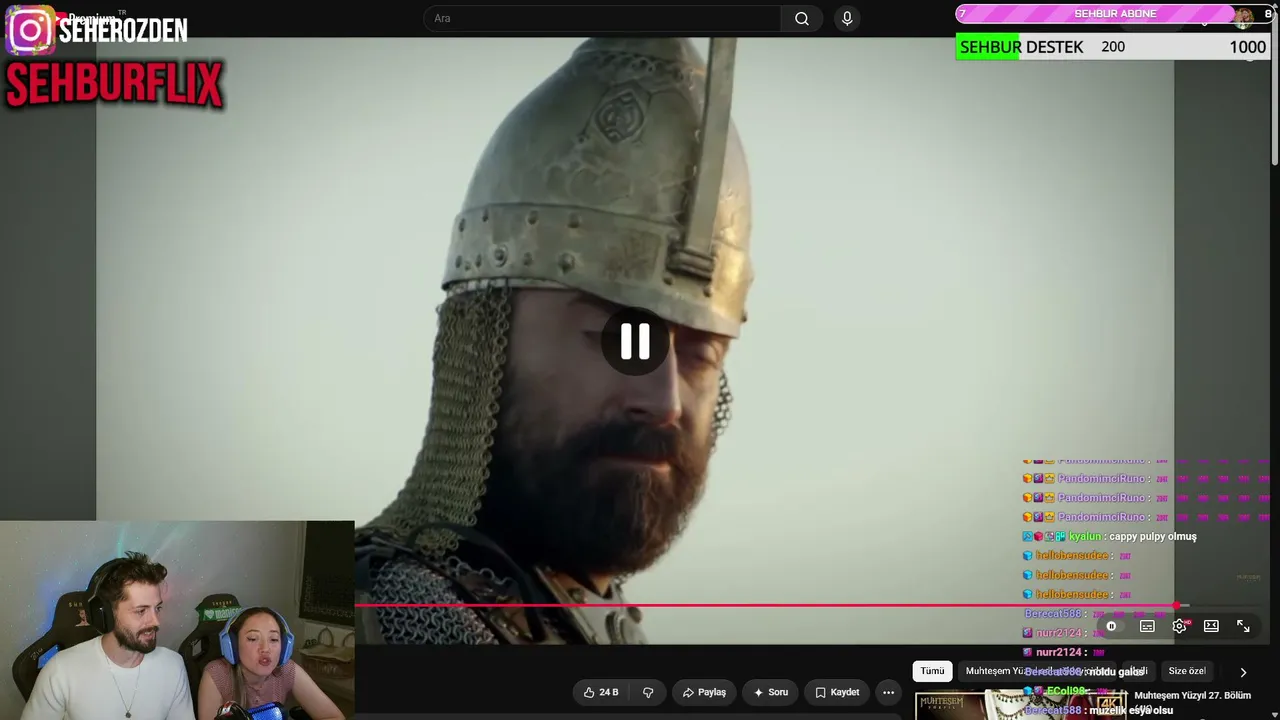Image resolution: width=1280 pixels, height=720 pixels.
Task: Start voice search with the microphone icon
Action: 847,18
